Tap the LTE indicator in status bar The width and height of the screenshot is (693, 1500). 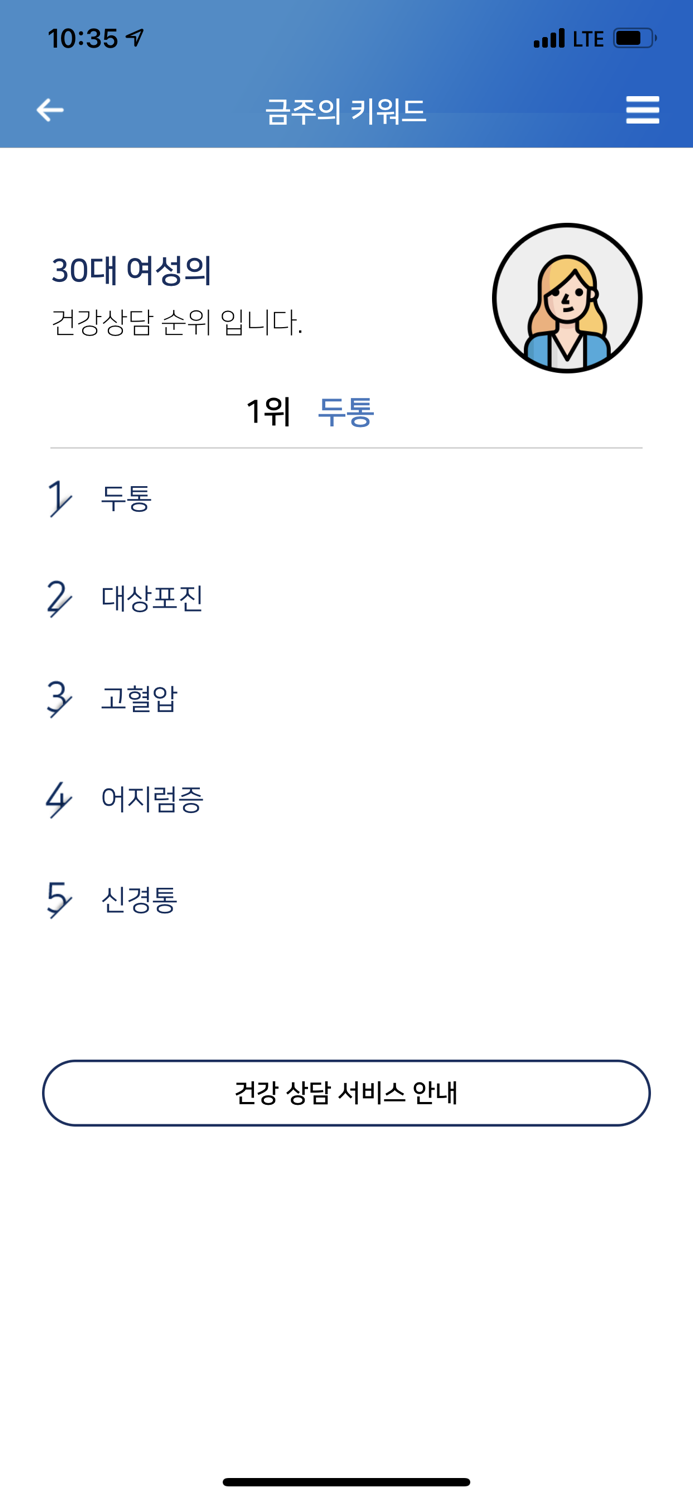(x=588, y=38)
